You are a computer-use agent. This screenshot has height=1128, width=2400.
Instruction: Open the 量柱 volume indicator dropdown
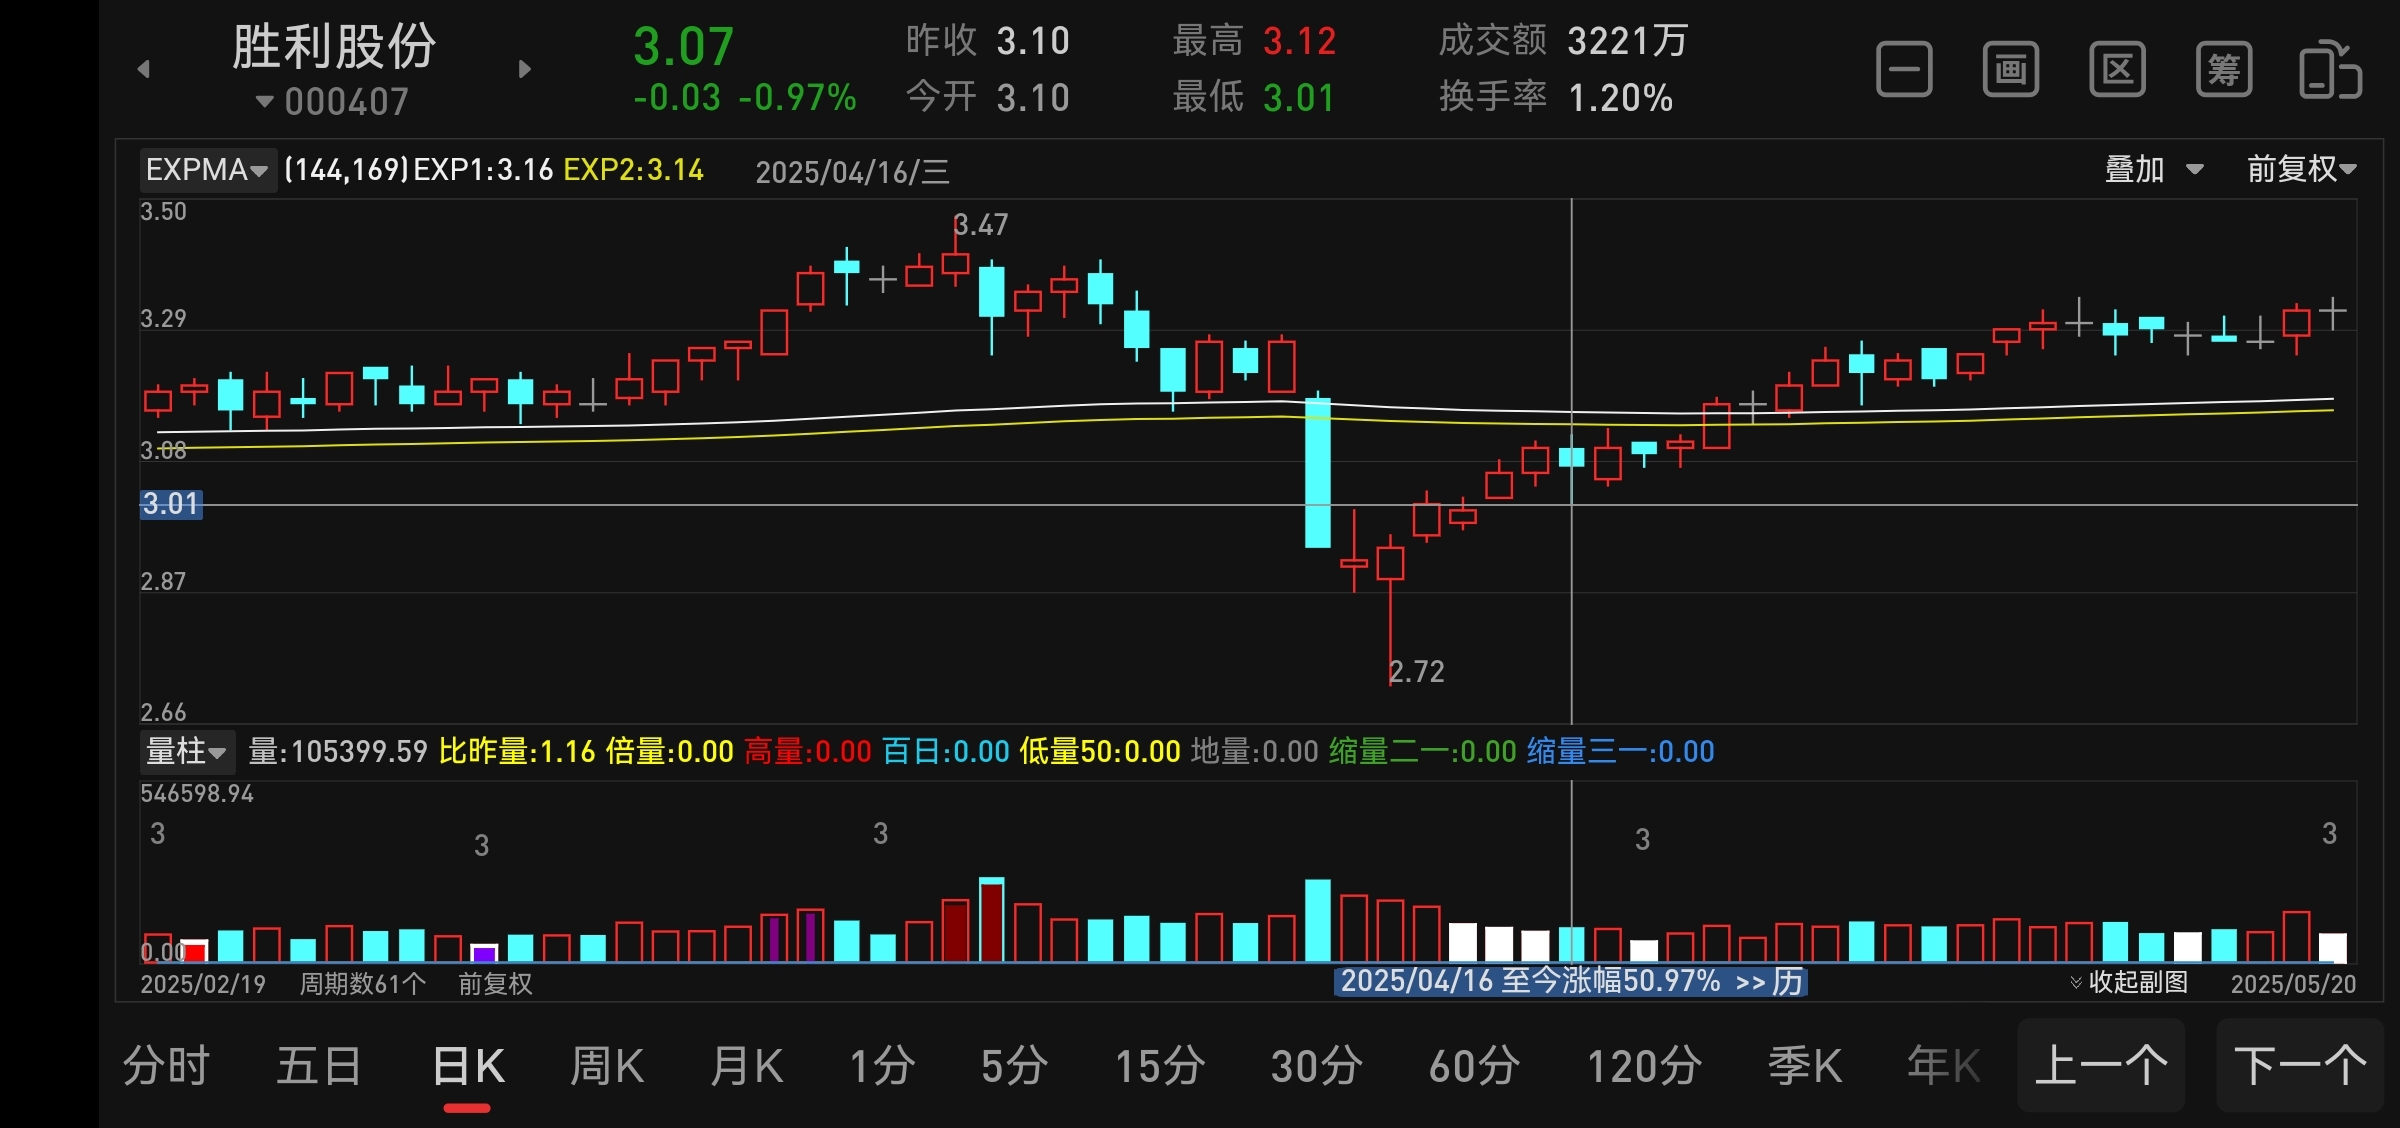coord(187,751)
